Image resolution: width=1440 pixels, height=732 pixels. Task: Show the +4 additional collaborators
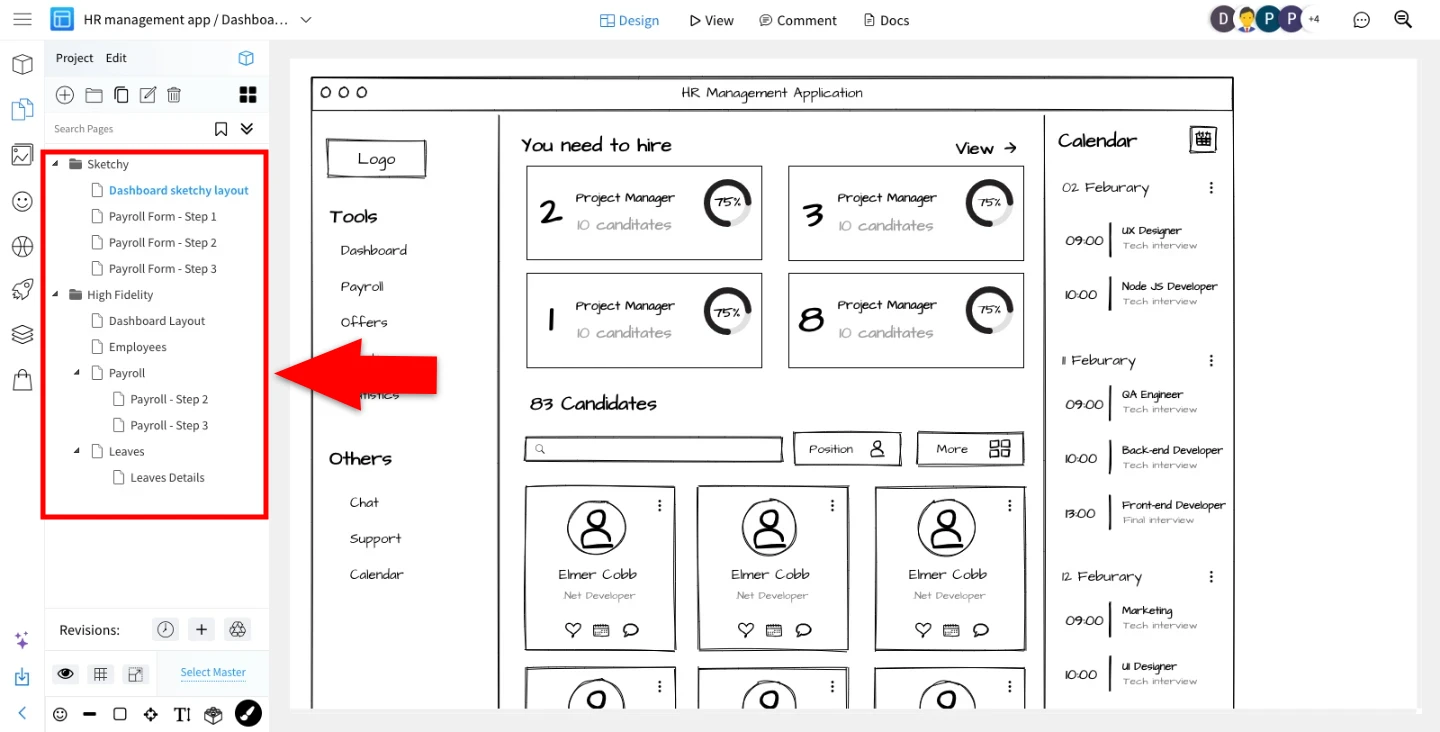(x=1314, y=19)
